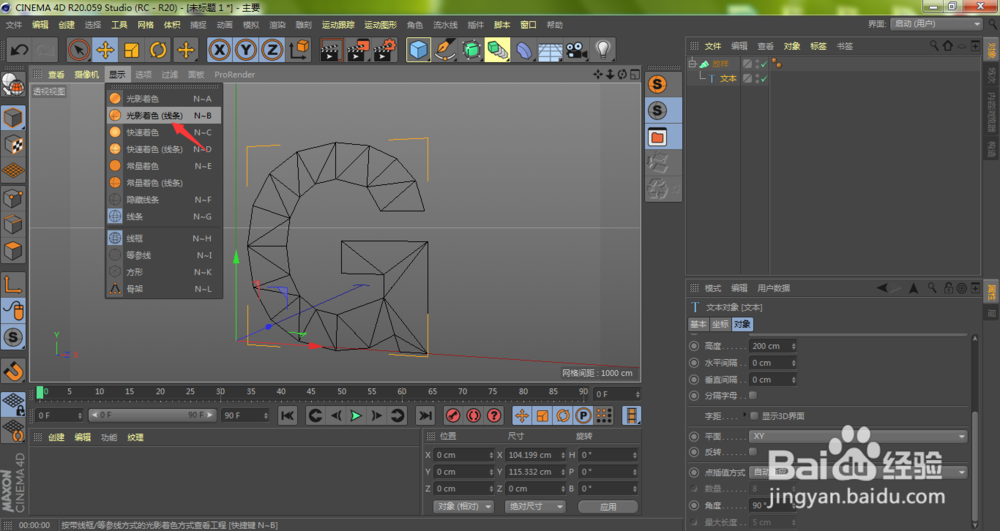This screenshot has height=531, width=1000.
Task: Choose 快速着色 display mode
Action: tap(164, 132)
